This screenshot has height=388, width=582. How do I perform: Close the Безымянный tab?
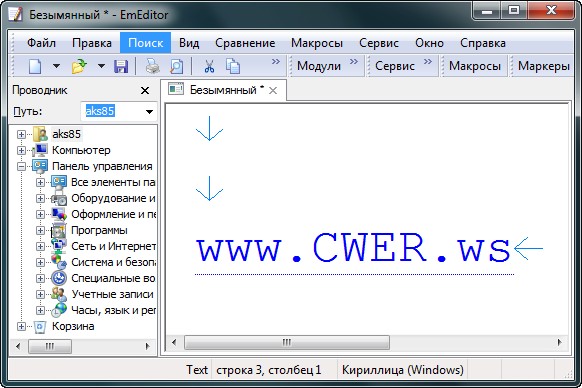coord(273,91)
